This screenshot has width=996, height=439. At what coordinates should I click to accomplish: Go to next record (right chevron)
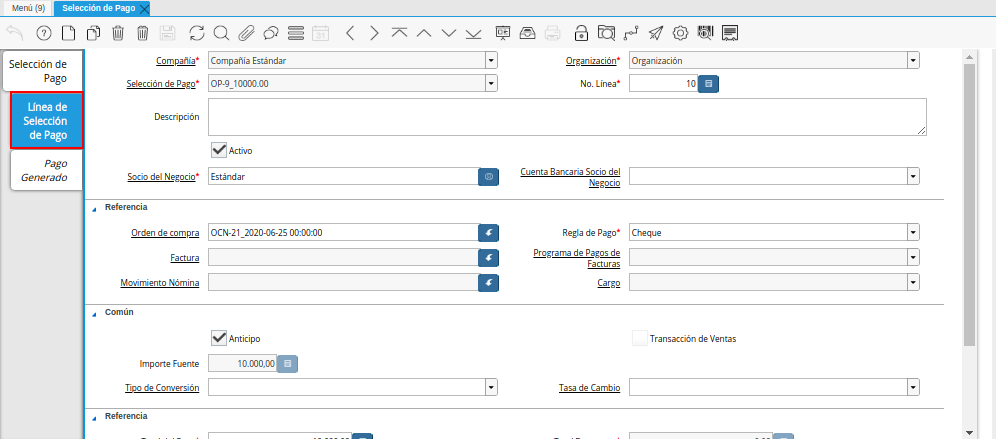click(375, 33)
